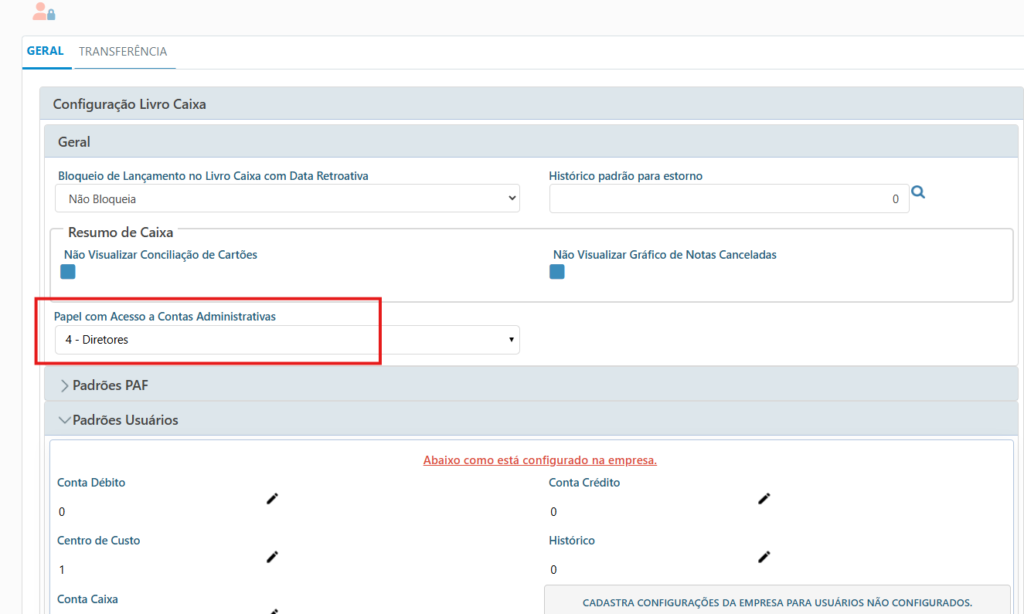Viewport: 1024px width, 614px height.
Task: Click the user lock icon at top
Action: point(43,12)
